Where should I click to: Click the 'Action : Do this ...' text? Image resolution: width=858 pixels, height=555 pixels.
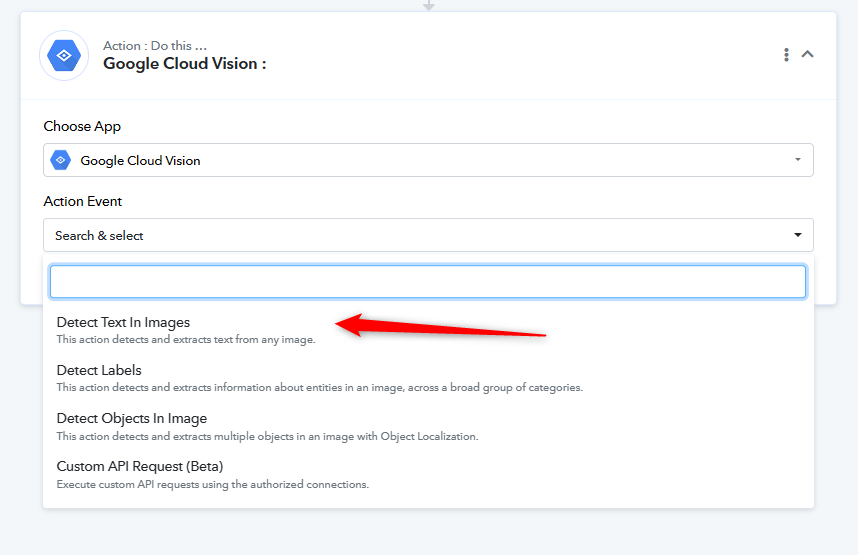155,45
